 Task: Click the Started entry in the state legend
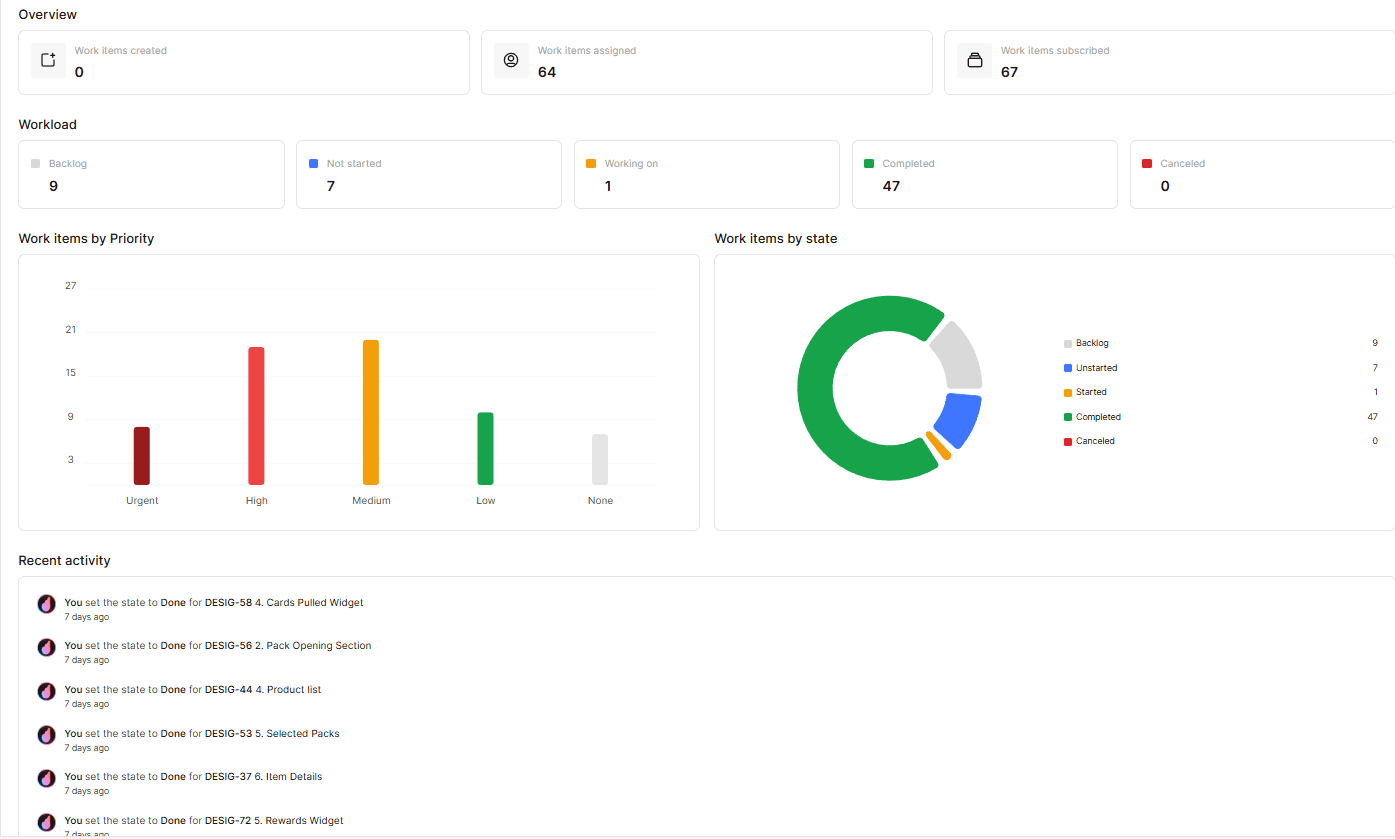coord(1091,391)
